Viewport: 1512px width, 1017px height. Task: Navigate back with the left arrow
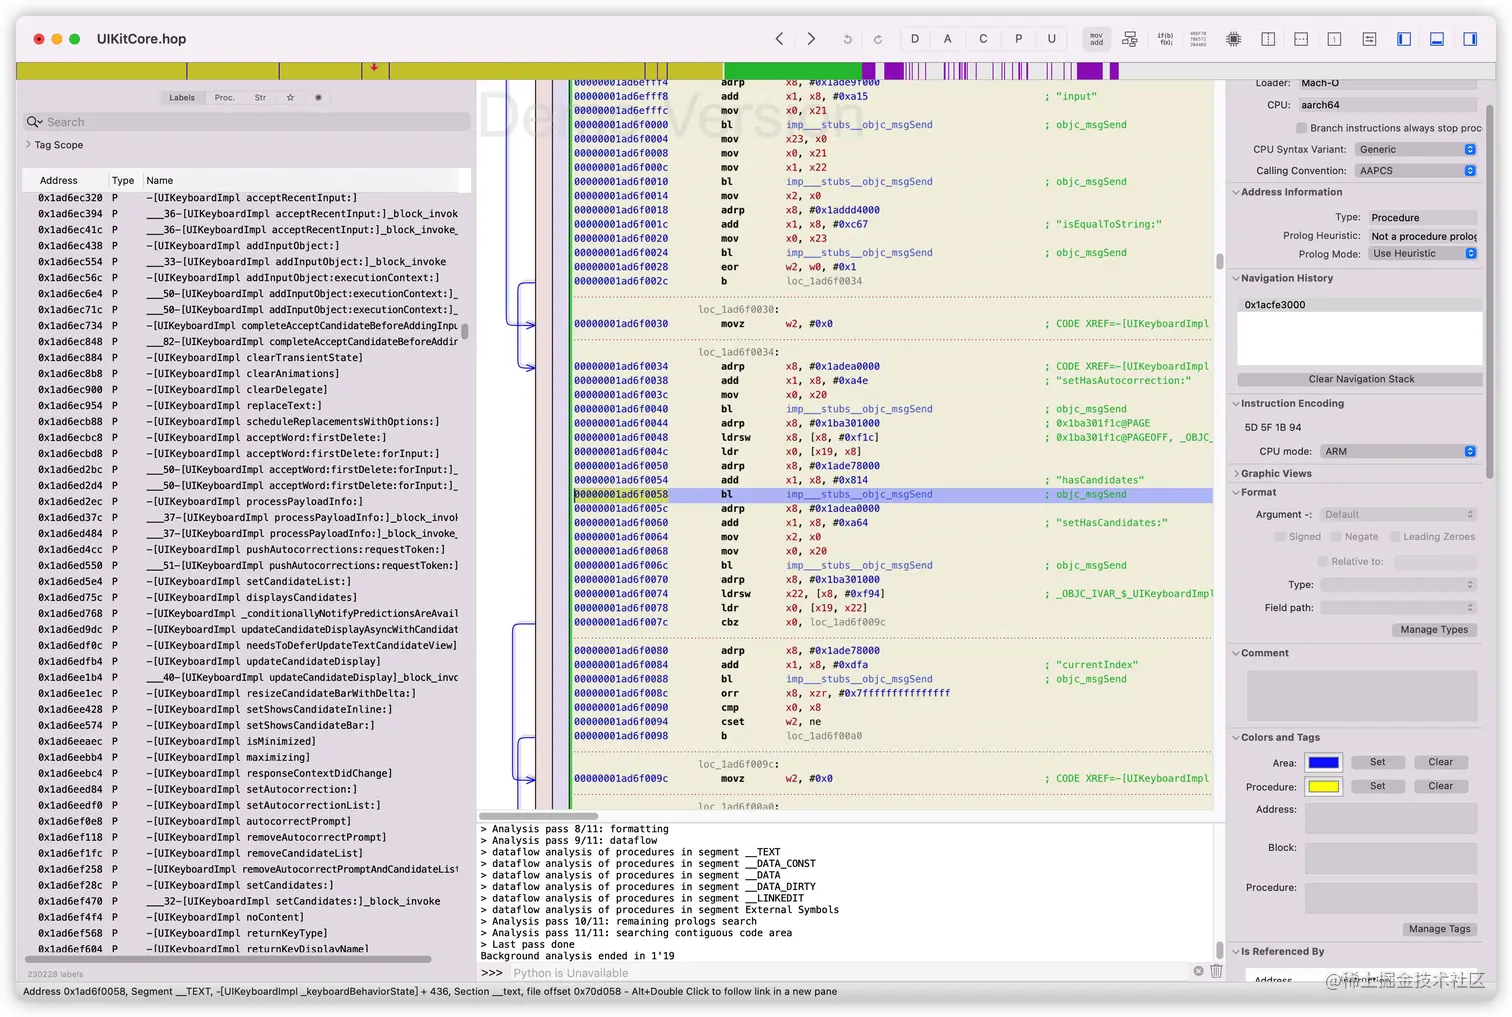[779, 39]
